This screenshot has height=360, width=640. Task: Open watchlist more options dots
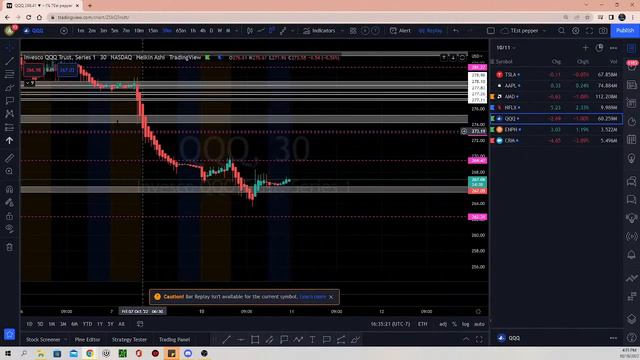click(x=613, y=48)
